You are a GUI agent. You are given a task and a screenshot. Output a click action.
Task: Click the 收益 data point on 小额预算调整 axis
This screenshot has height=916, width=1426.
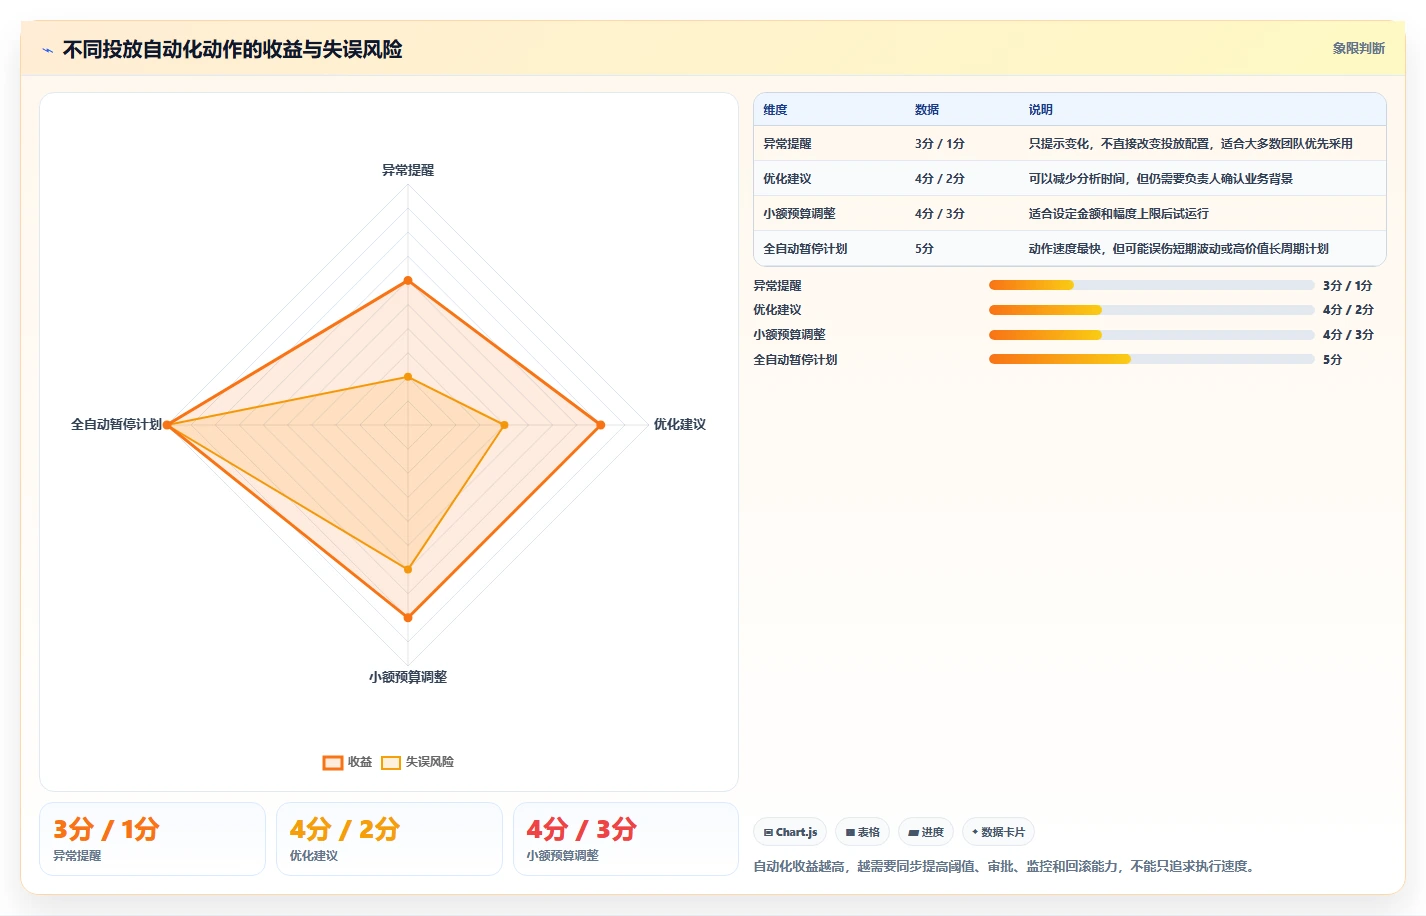[x=408, y=618]
